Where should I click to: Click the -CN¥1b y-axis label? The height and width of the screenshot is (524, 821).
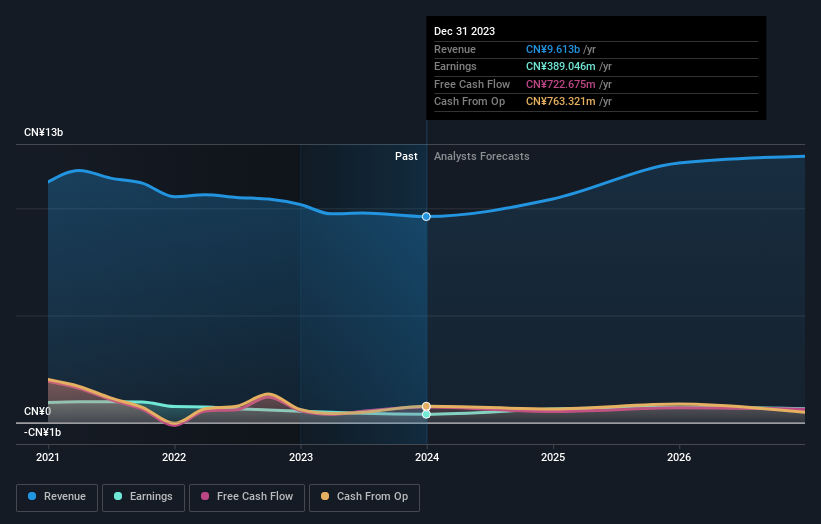click(42, 432)
